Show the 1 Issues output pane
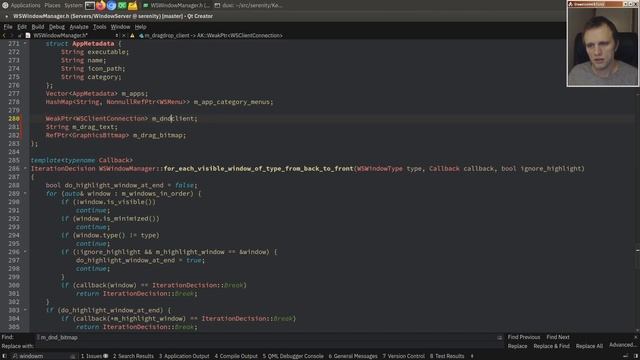This screenshot has width=640, height=360. point(94,356)
